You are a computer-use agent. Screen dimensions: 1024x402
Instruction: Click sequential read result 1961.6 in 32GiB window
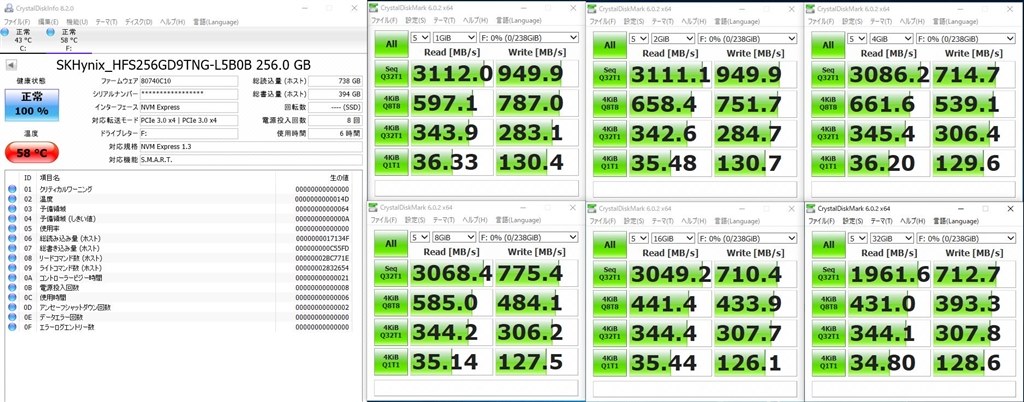point(888,273)
